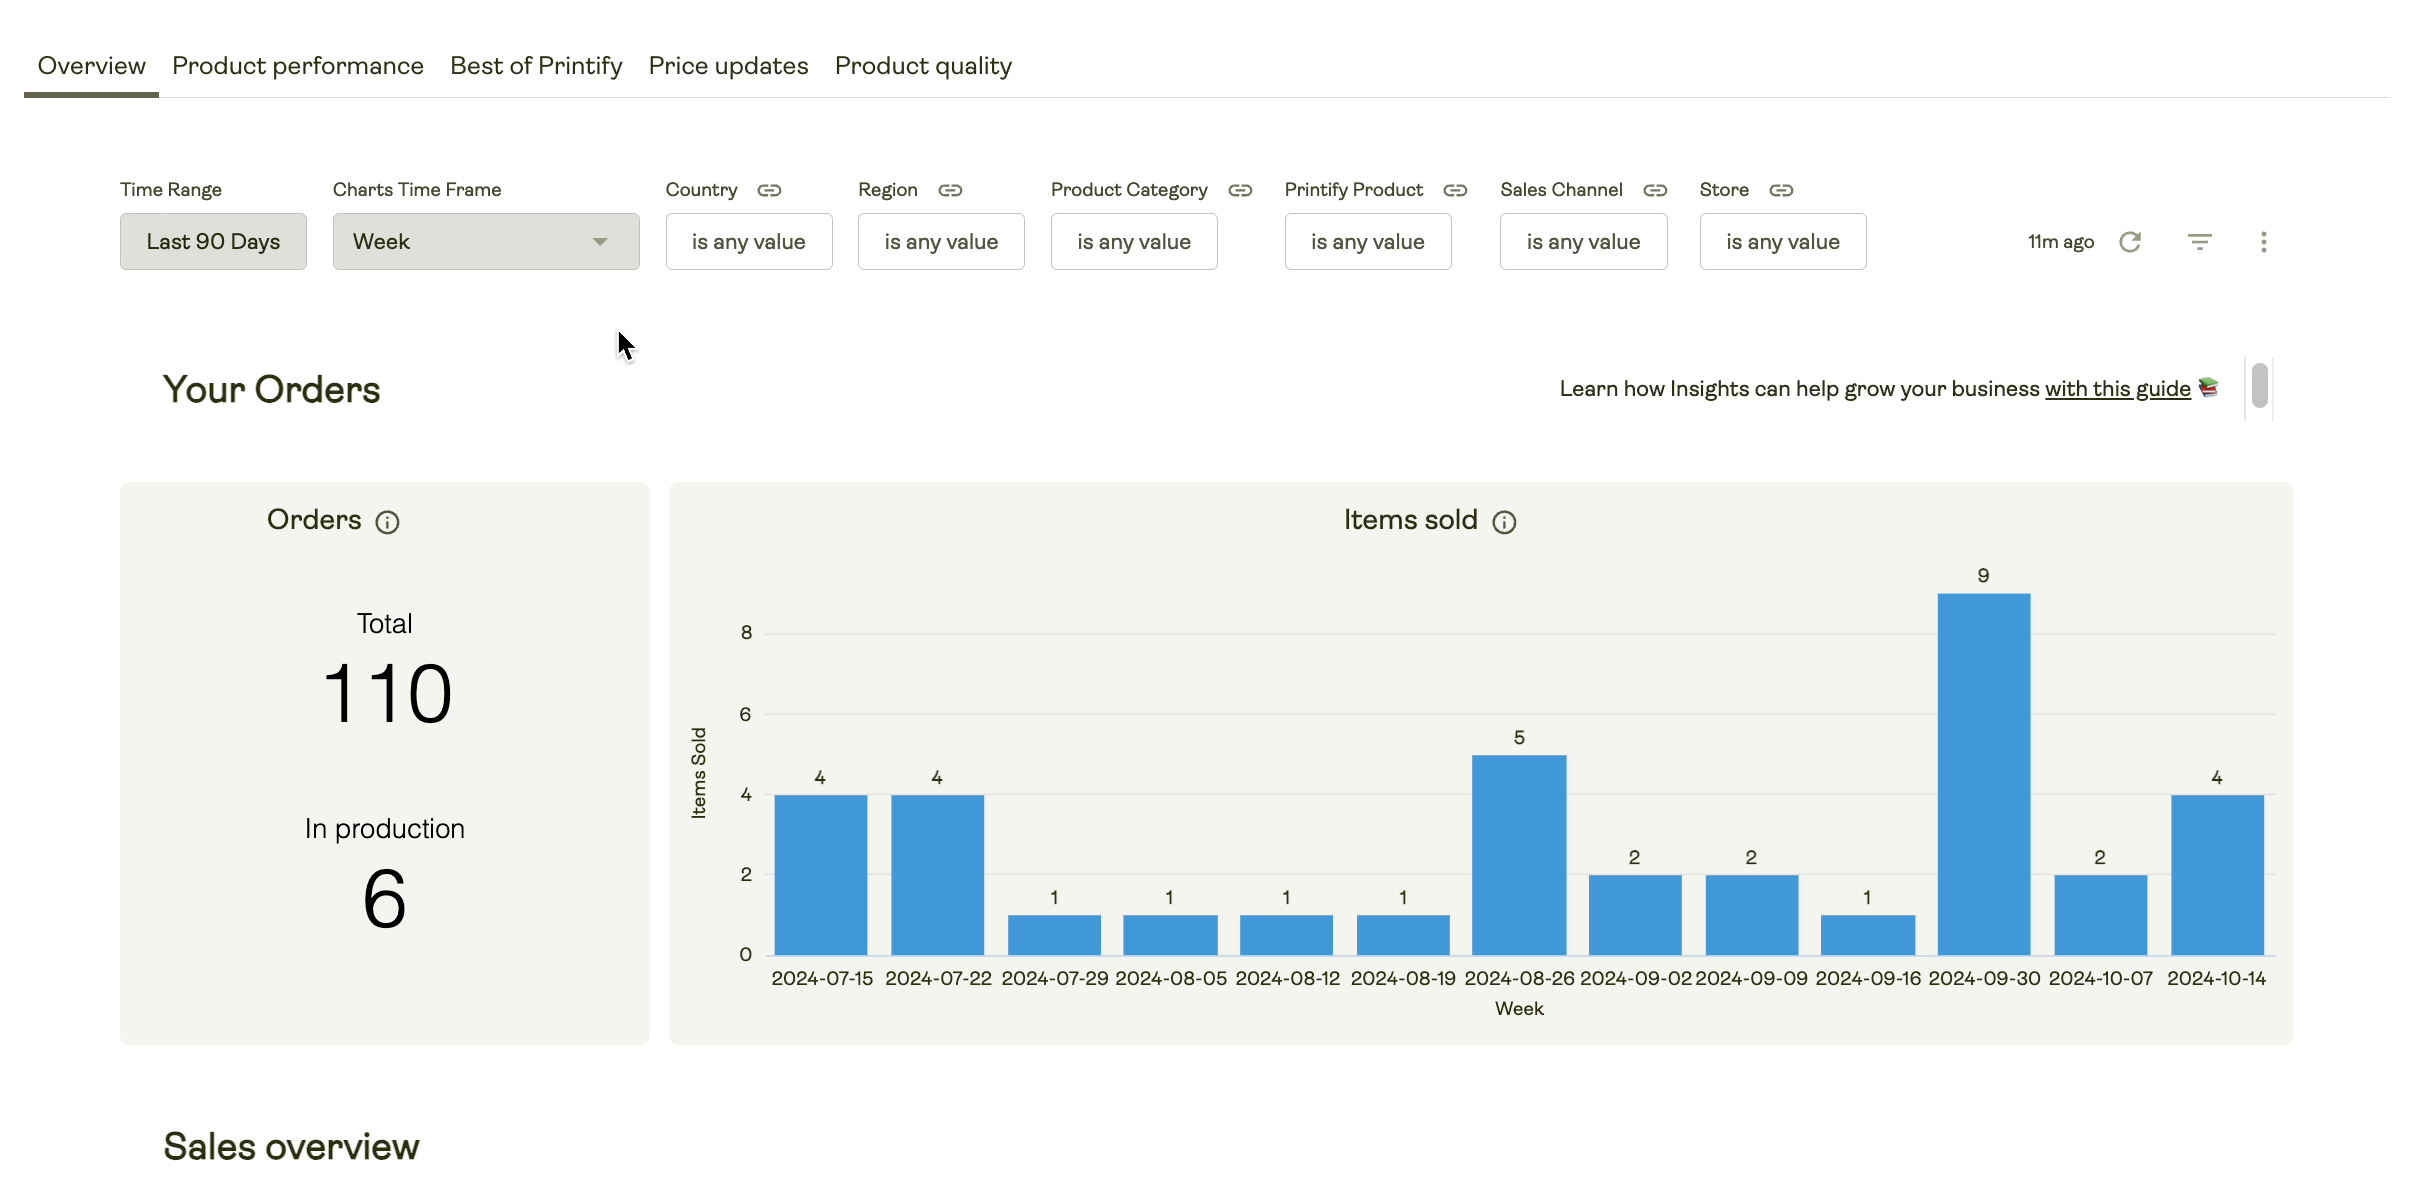Open the Country value filter dropdown

pos(748,241)
